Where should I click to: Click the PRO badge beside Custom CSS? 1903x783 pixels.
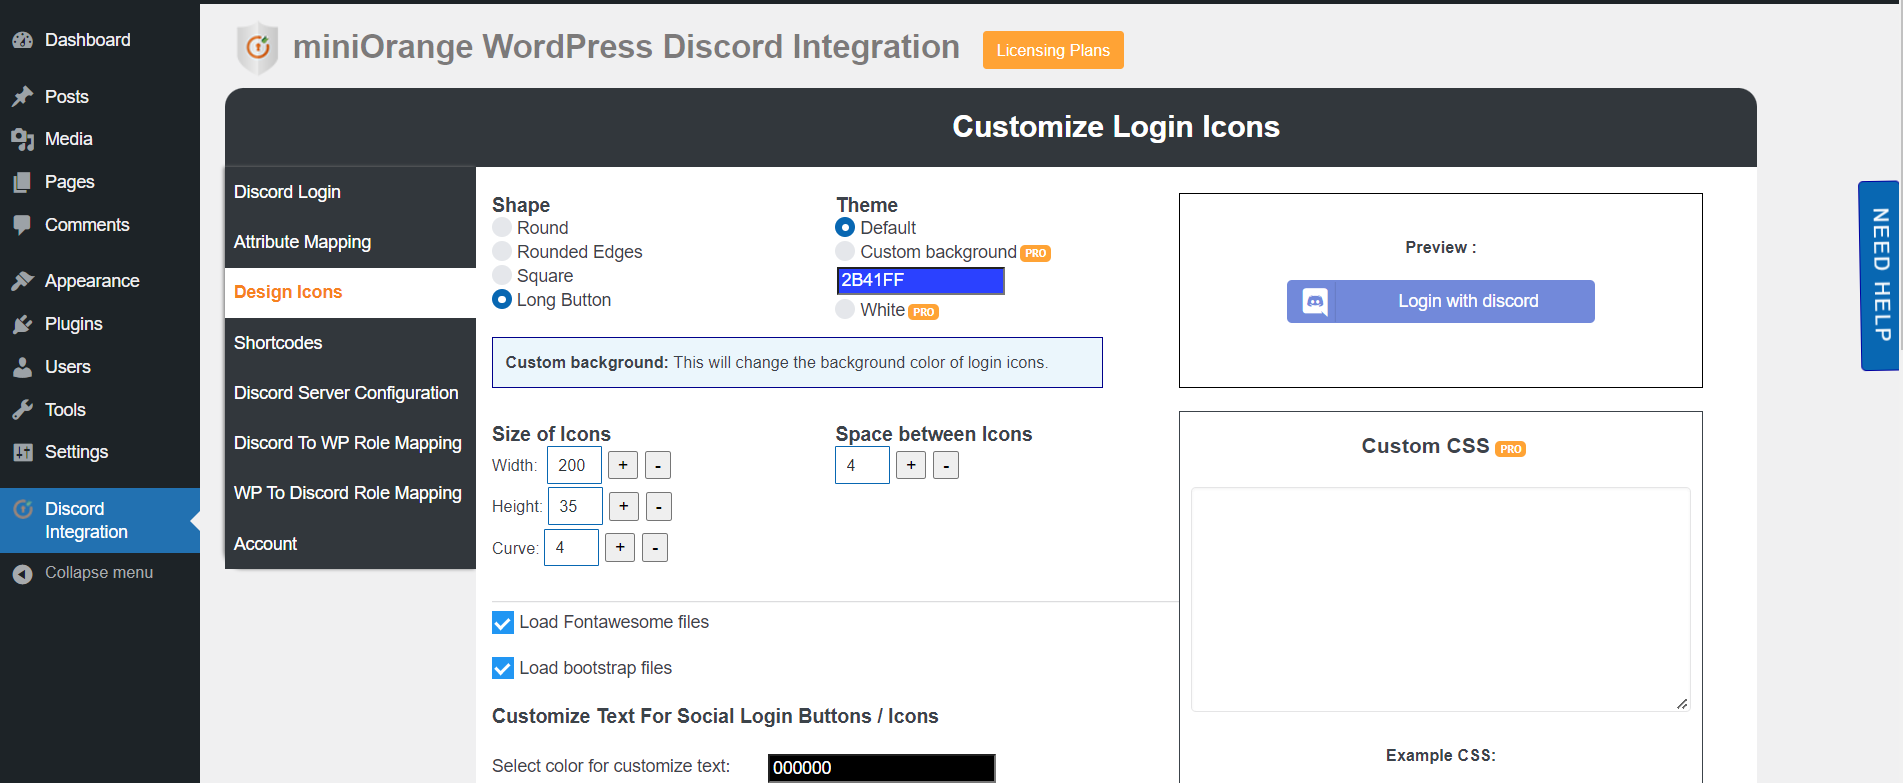pos(1510,449)
